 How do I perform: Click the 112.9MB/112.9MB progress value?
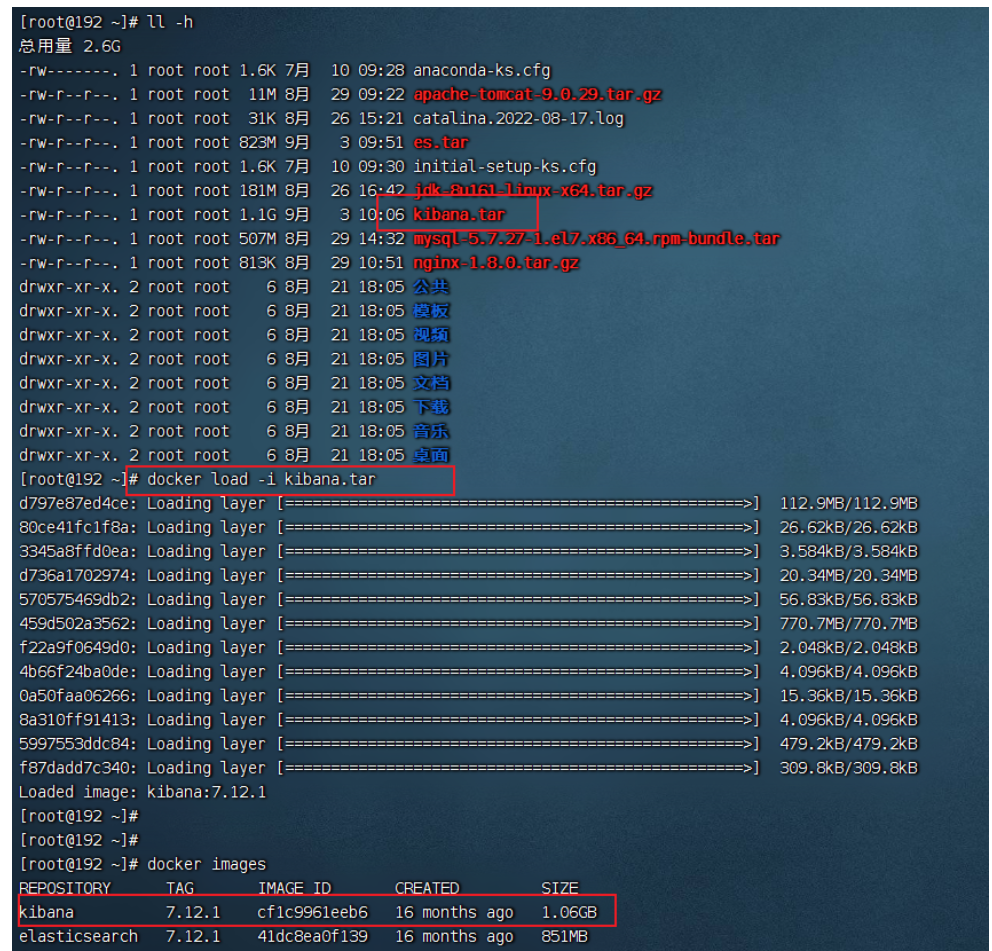[848, 503]
